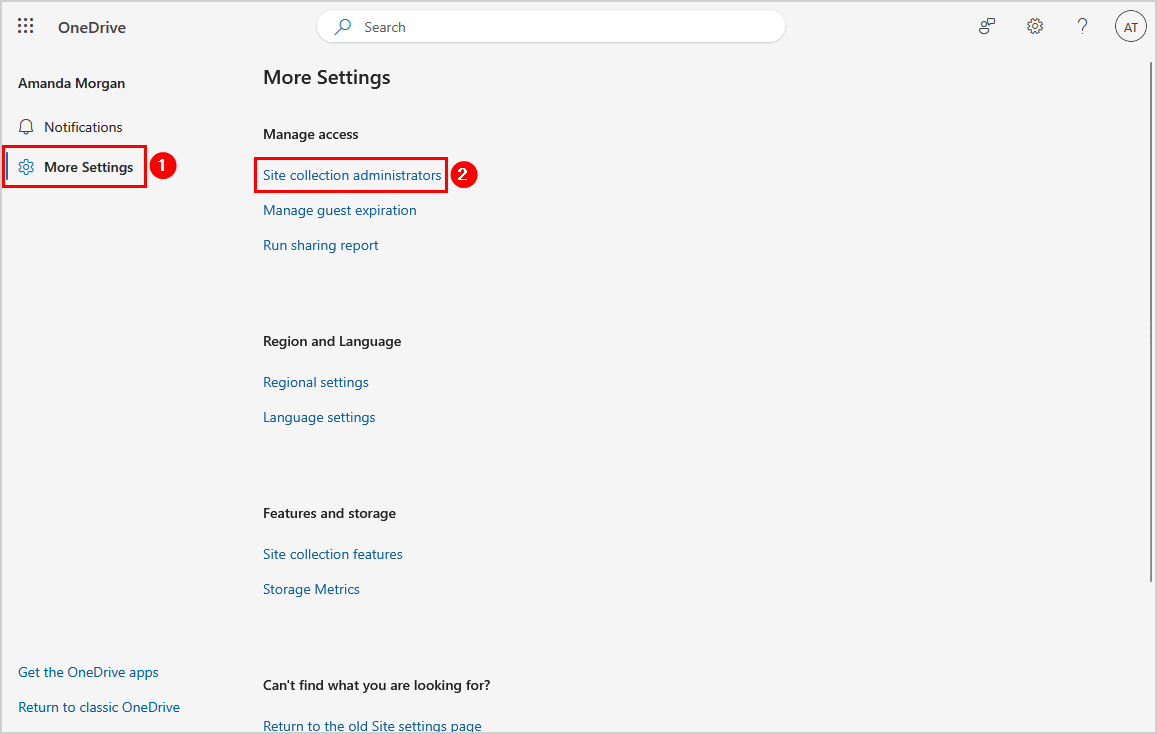Open the header icon left of the settings gear
Screen dimensions: 1157x734
click(x=987, y=27)
